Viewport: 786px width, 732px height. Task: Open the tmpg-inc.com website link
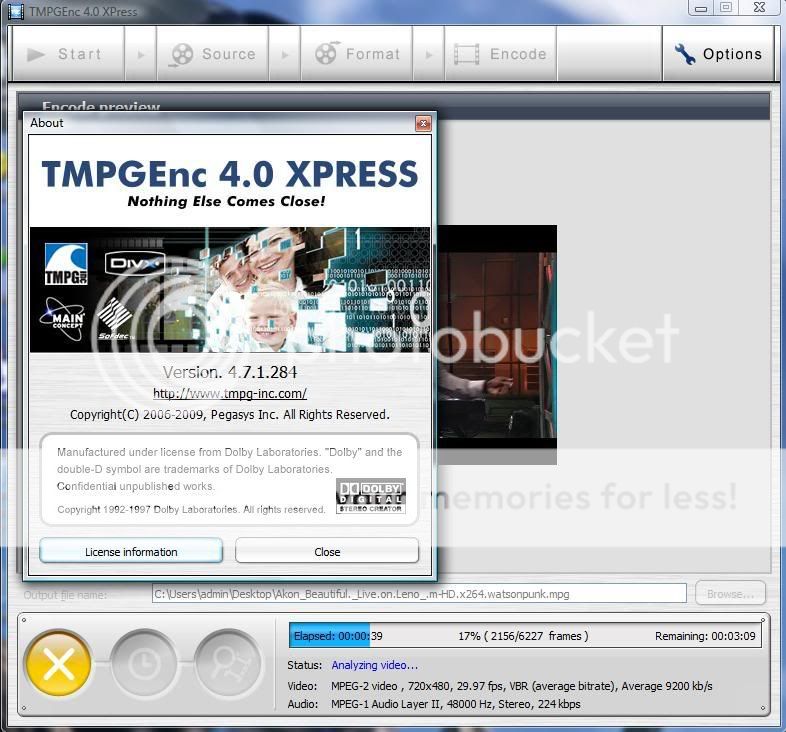[x=230, y=394]
